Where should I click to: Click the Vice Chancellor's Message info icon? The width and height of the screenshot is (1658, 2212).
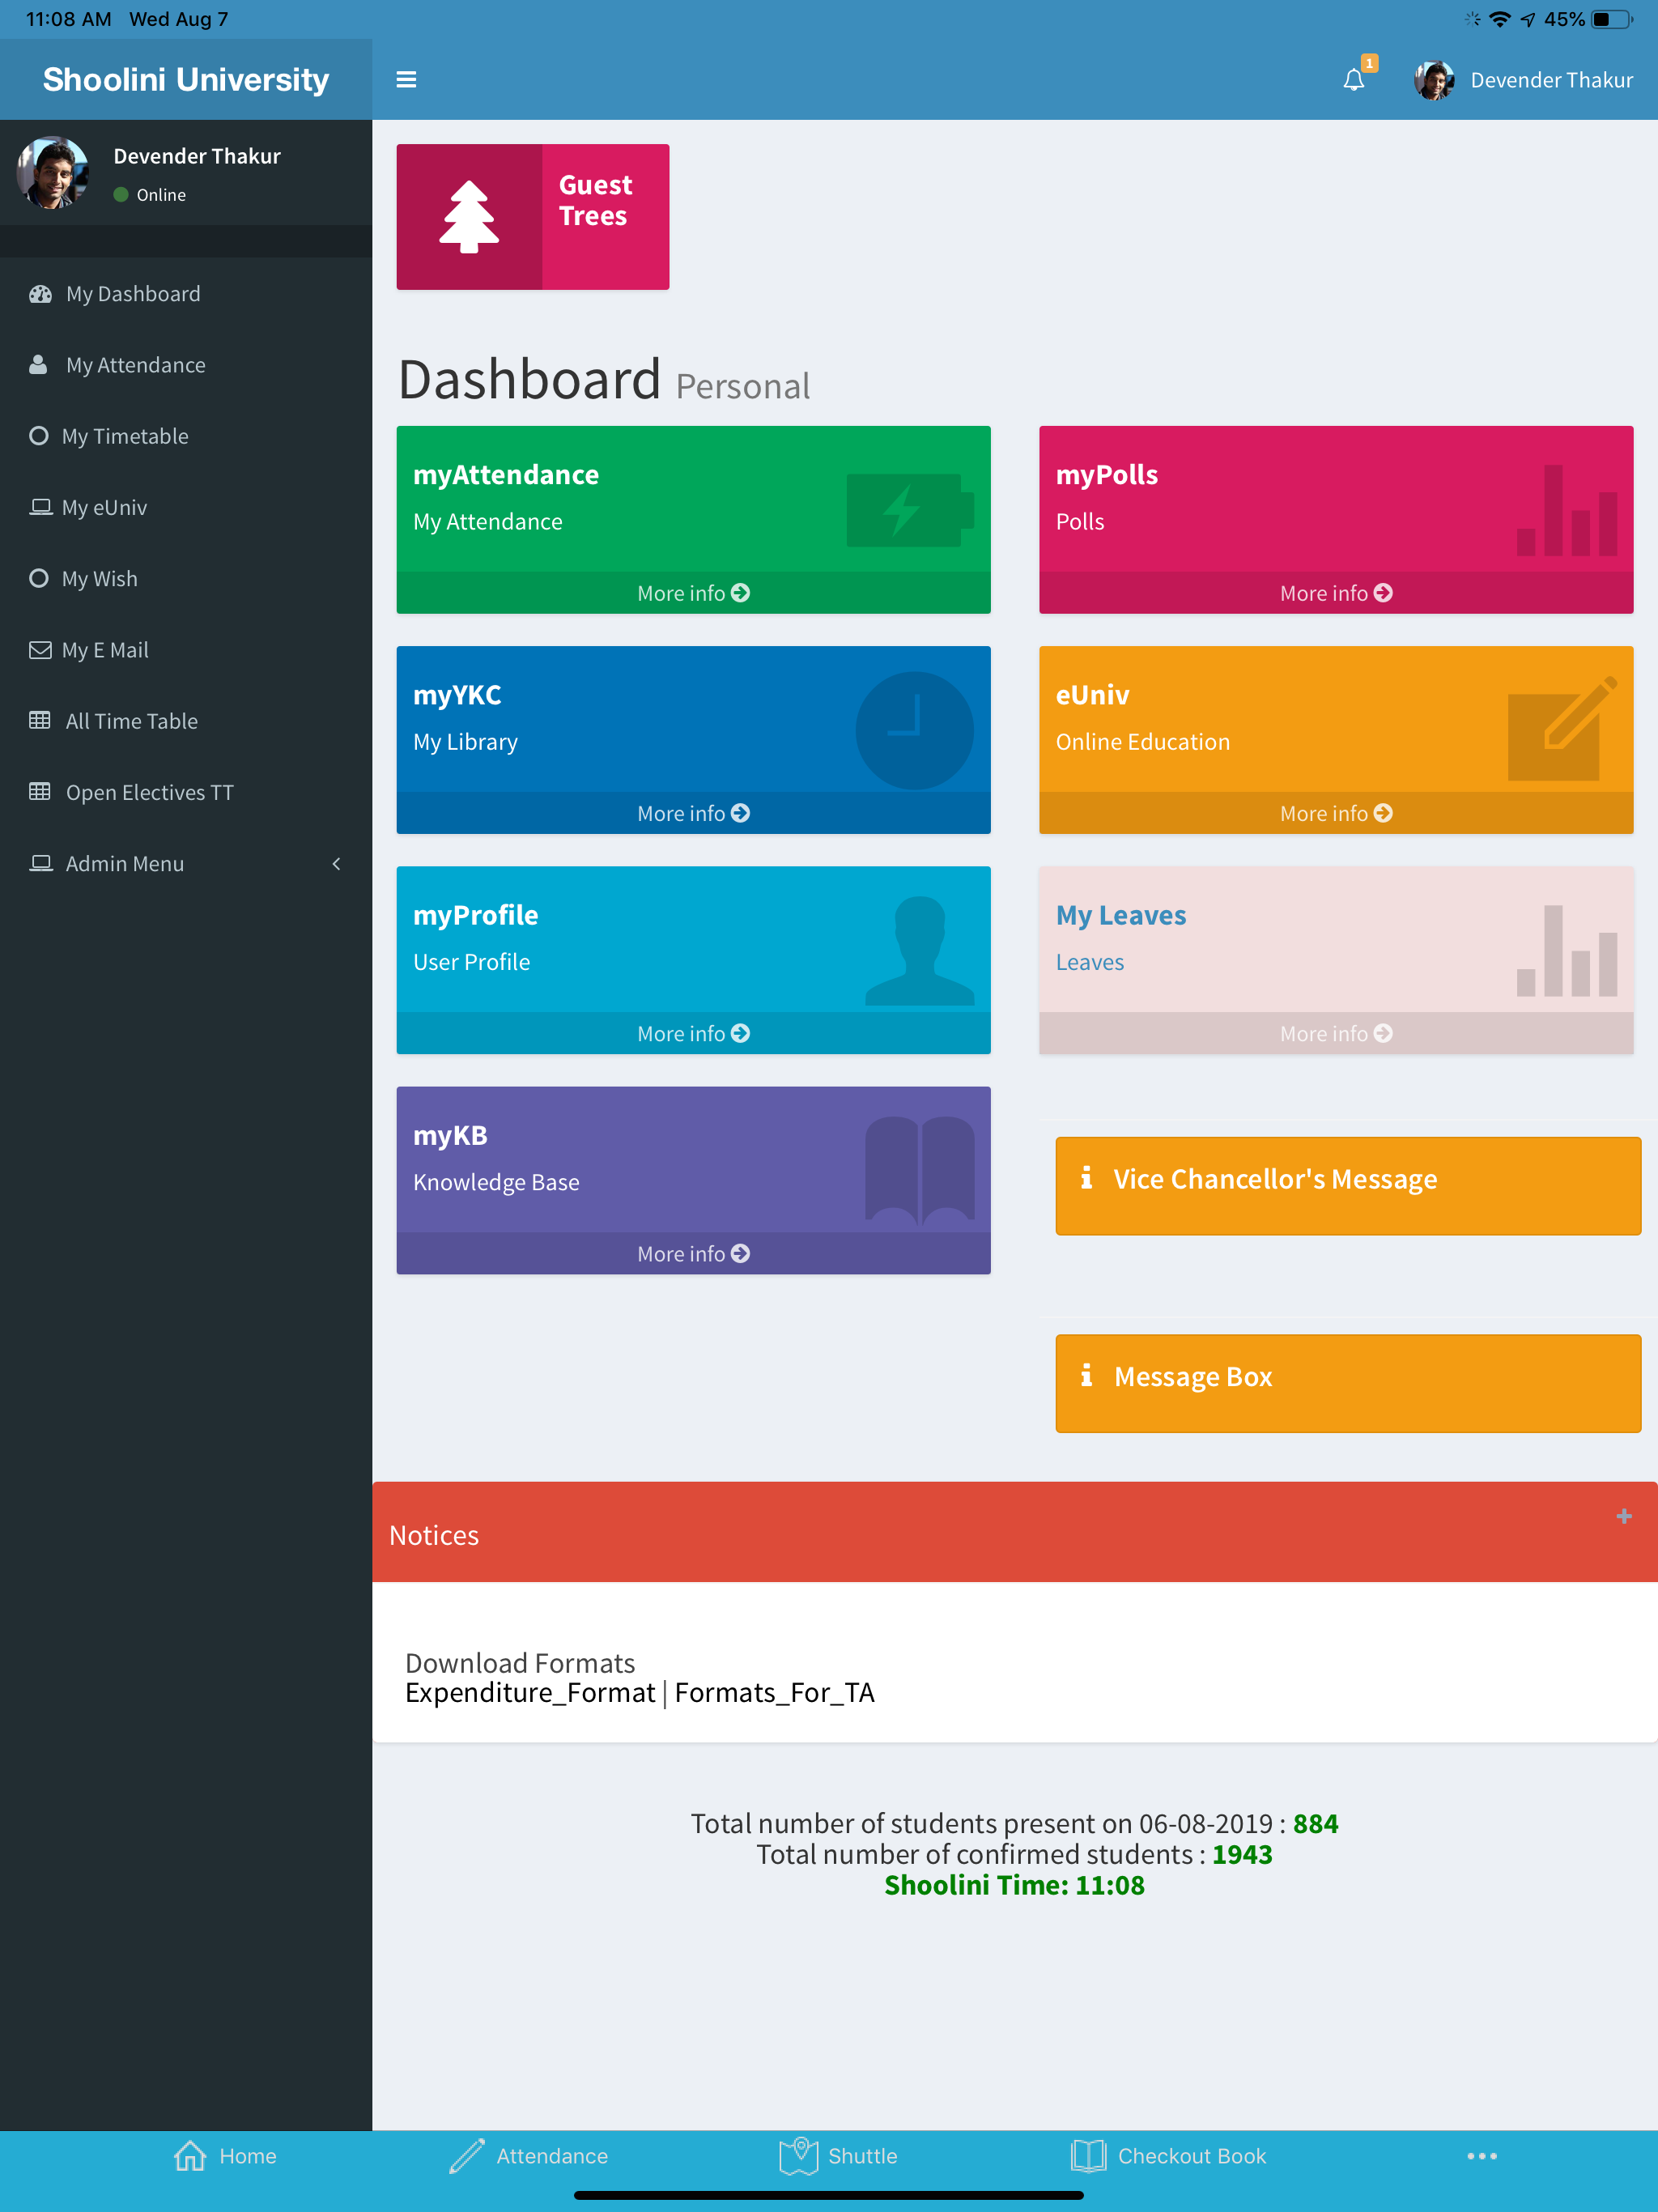[x=1086, y=1178]
